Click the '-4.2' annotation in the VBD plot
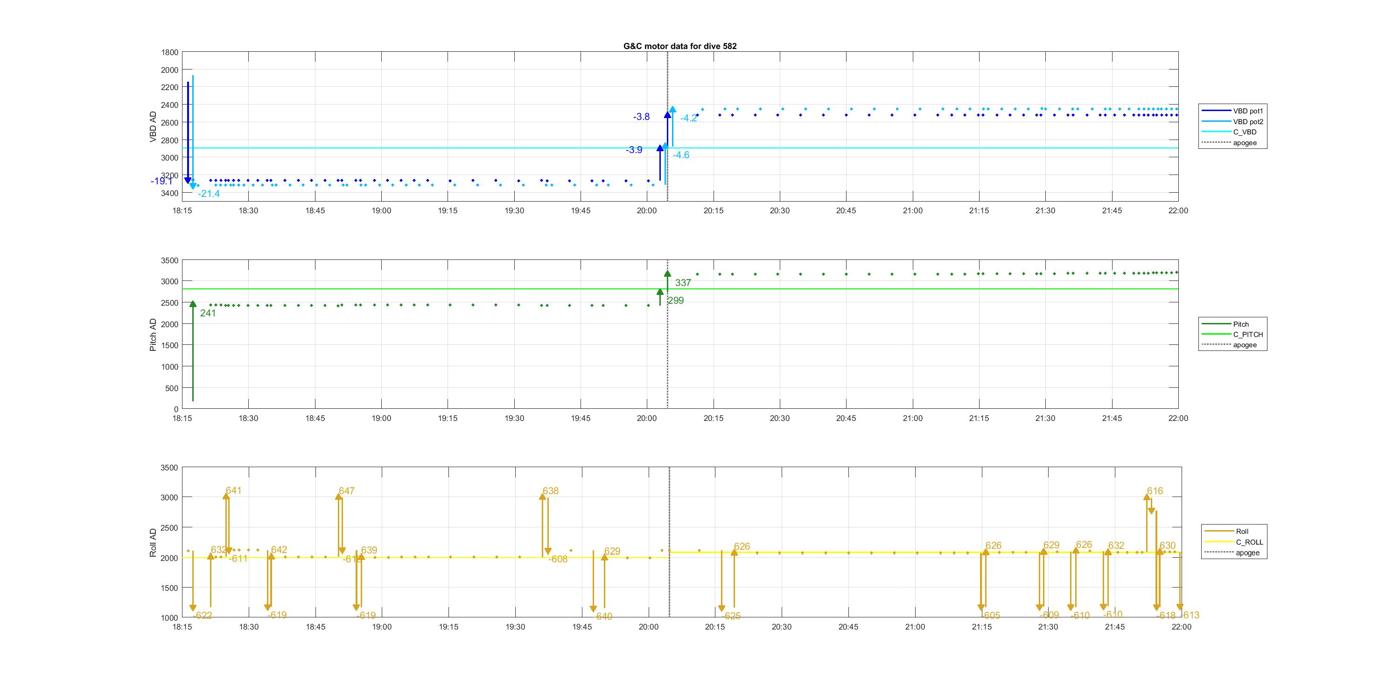The width and height of the screenshot is (1400, 693). pos(689,118)
